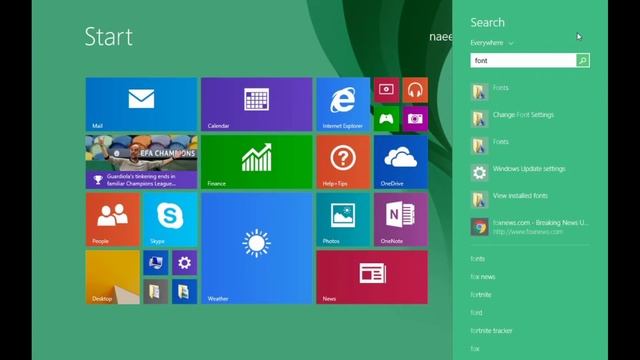Image resolution: width=640 pixels, height=360 pixels.
Task: Select the 'ford' search suggestion
Action: pyautogui.click(x=476, y=313)
